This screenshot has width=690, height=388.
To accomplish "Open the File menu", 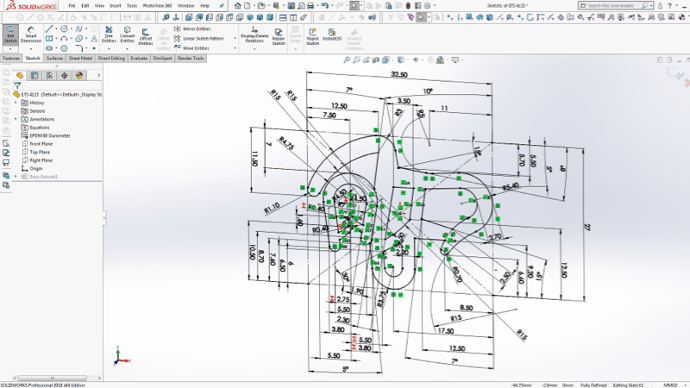I will click(x=72, y=6).
